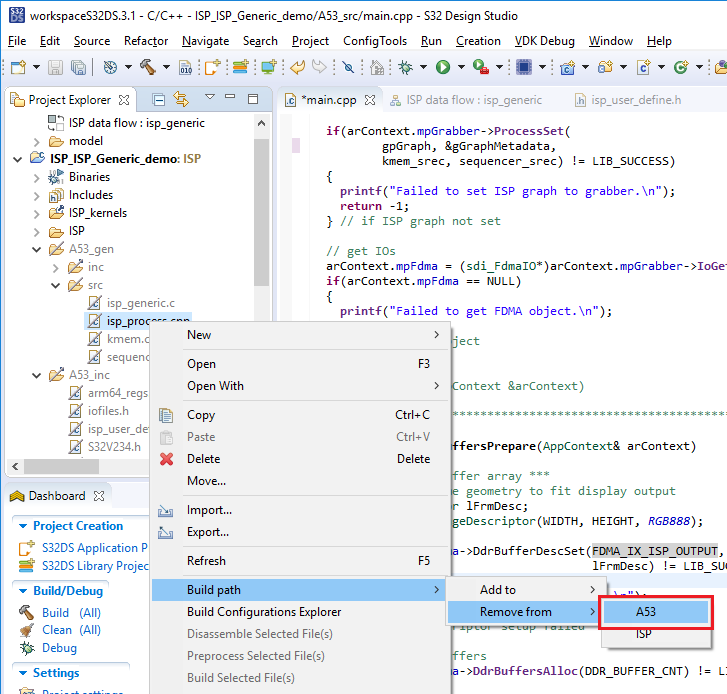The image size is (727, 694).
Task: Switch to the isp_user_define.h editor tab
Action: click(635, 100)
